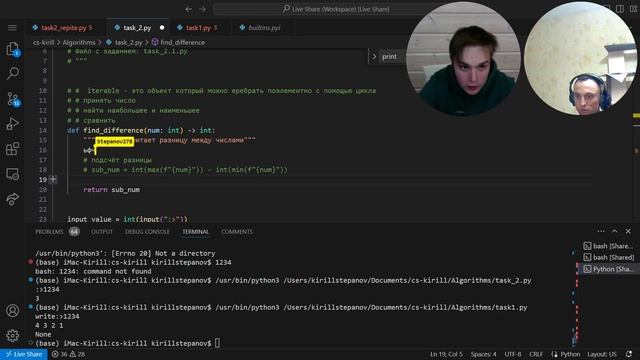Click the def find_difference line
Viewport: 640px width, 360px height.
click(x=141, y=131)
